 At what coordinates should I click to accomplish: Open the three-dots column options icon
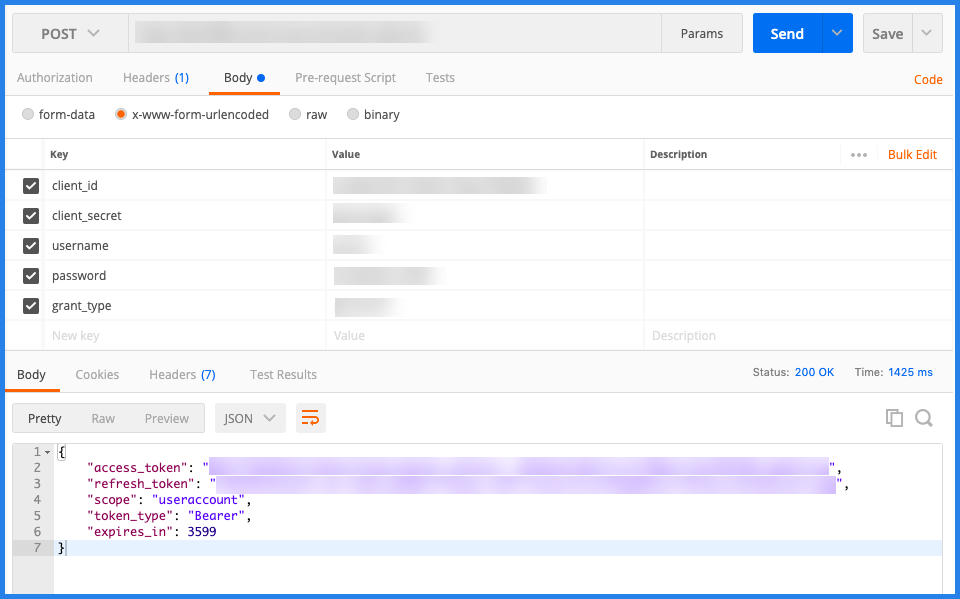(859, 155)
